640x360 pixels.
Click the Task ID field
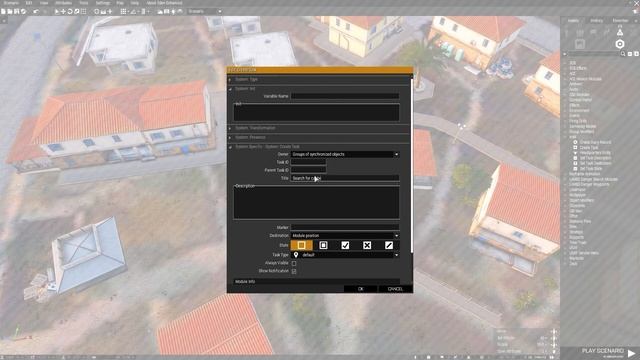pyautogui.click(x=308, y=162)
